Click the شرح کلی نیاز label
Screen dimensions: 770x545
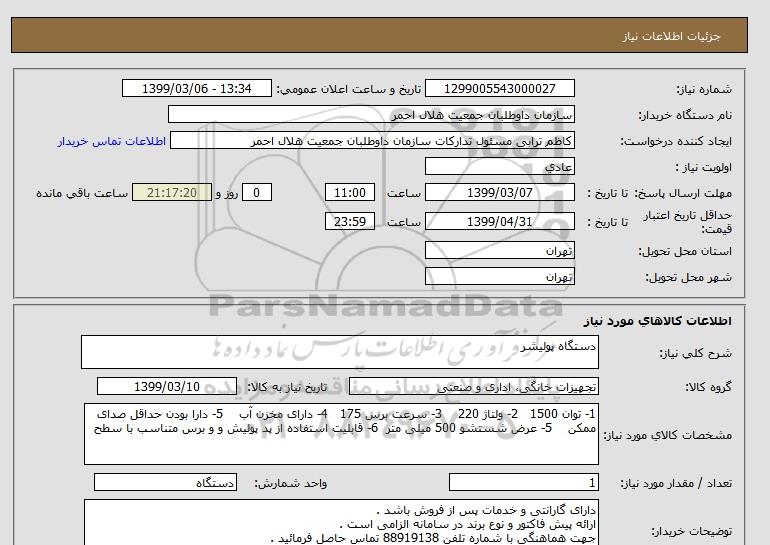point(695,353)
